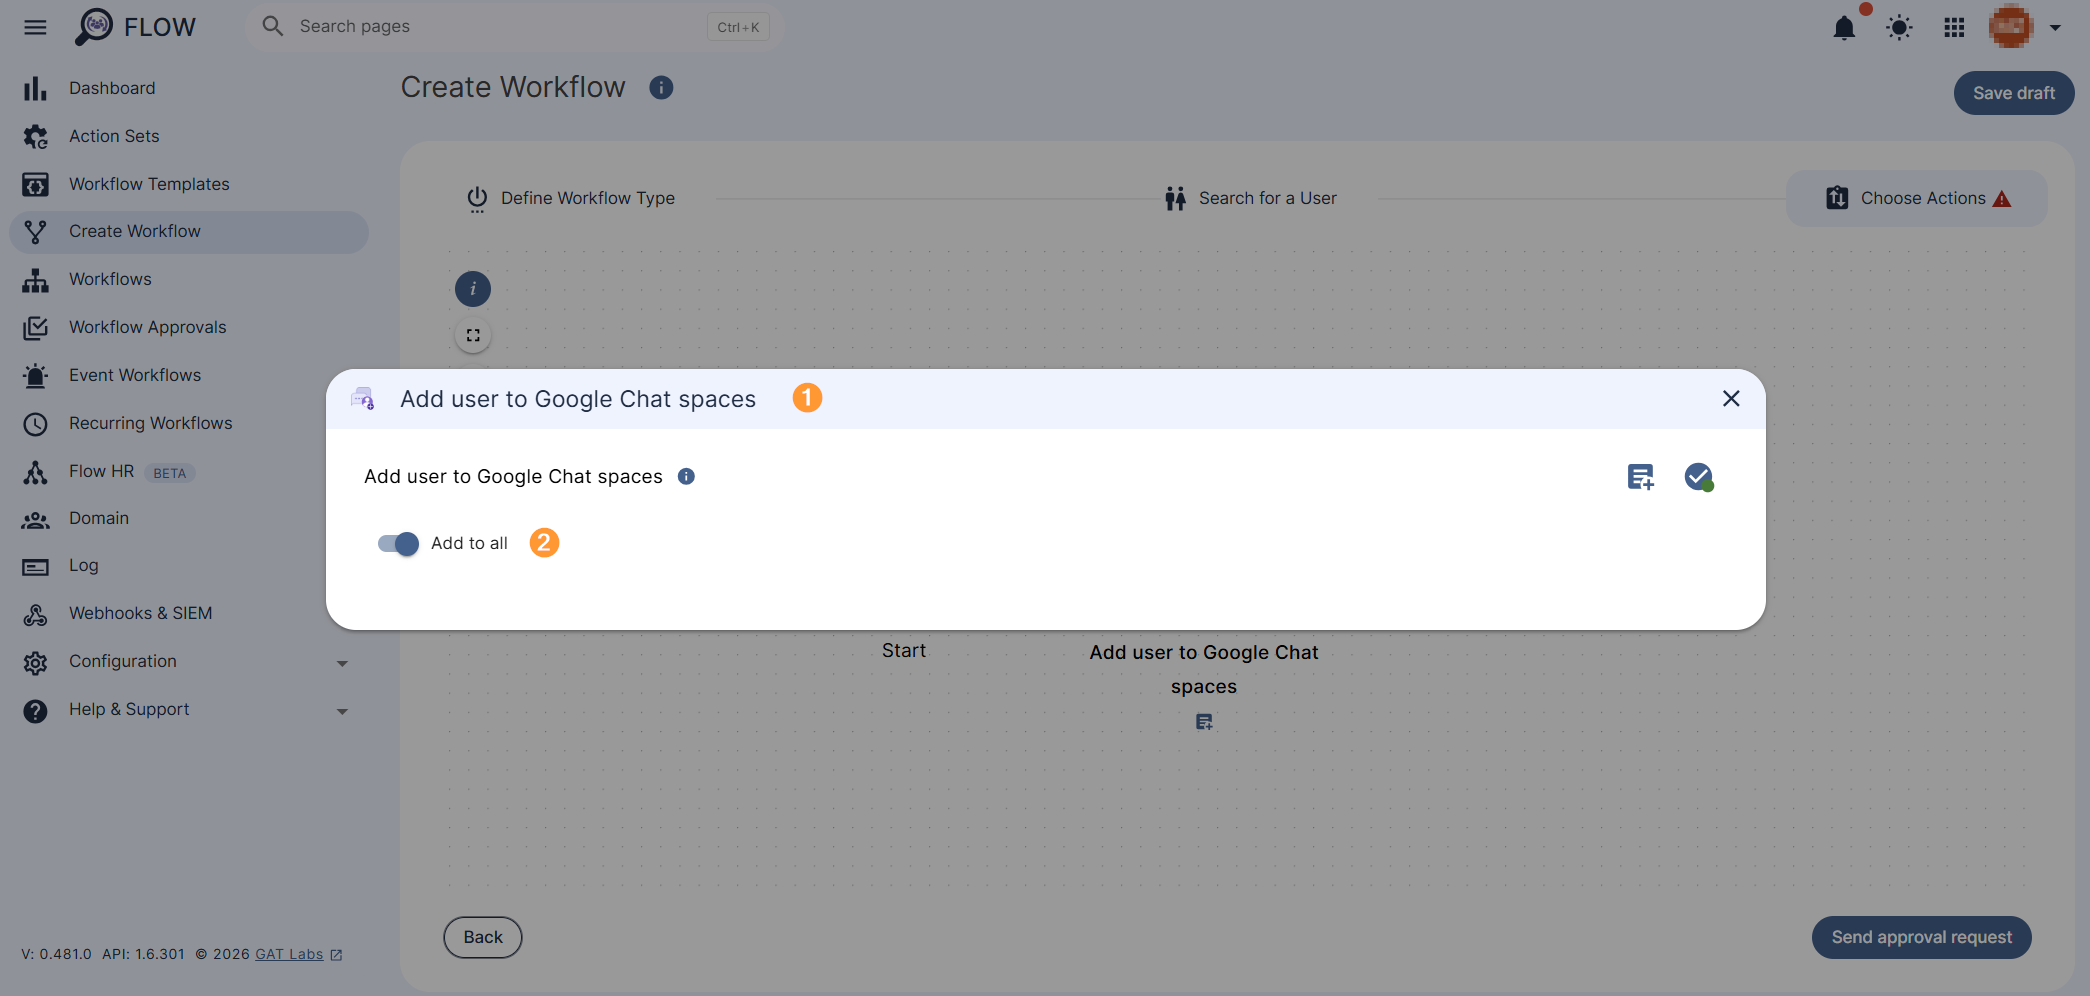
Task: Toggle the Add to all switch
Action: [x=398, y=543]
